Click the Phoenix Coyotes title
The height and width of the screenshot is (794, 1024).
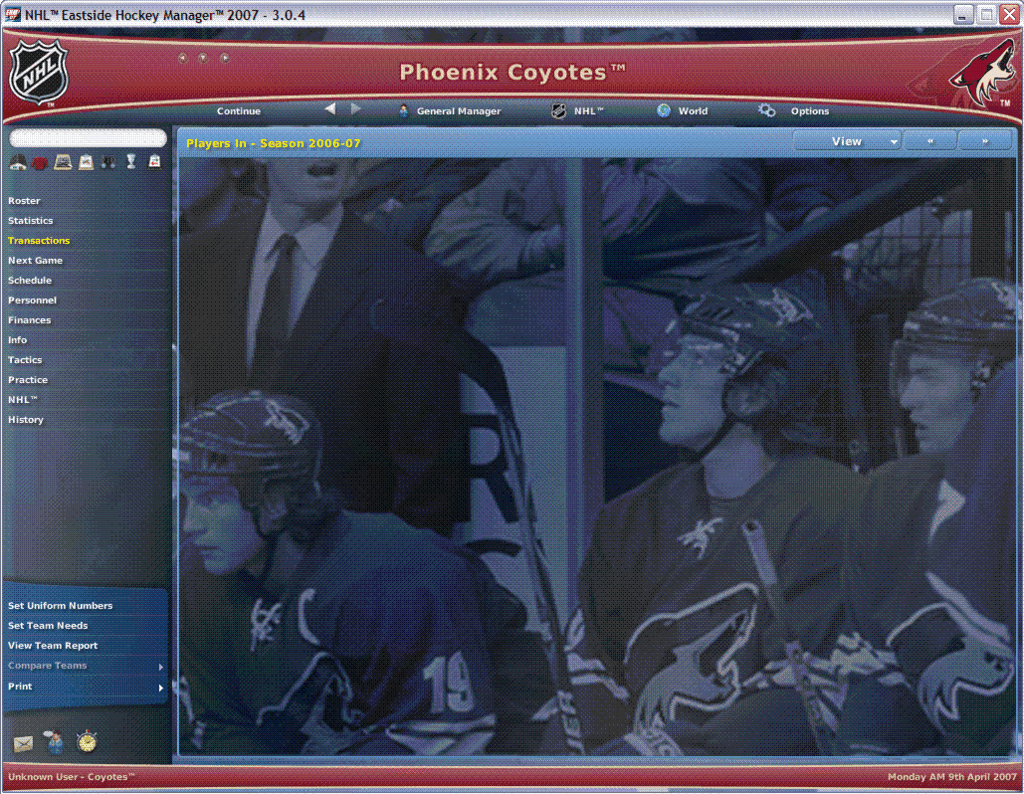coord(512,72)
